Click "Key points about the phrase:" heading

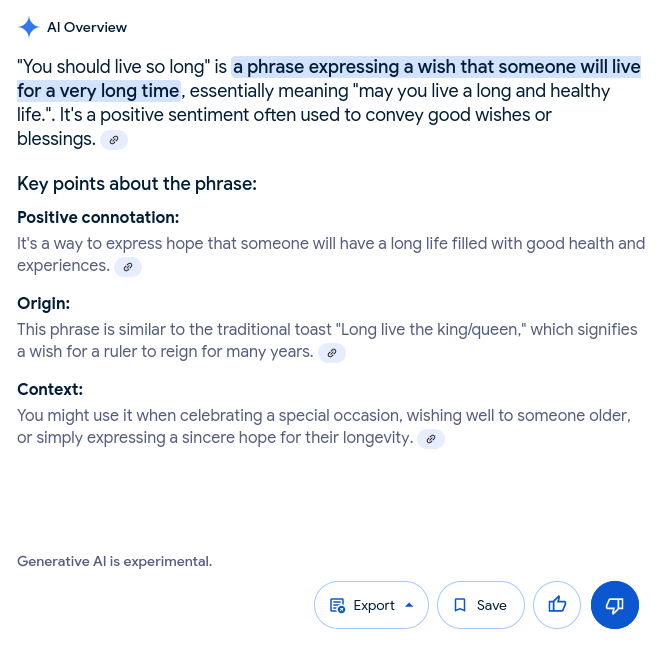pos(137,184)
